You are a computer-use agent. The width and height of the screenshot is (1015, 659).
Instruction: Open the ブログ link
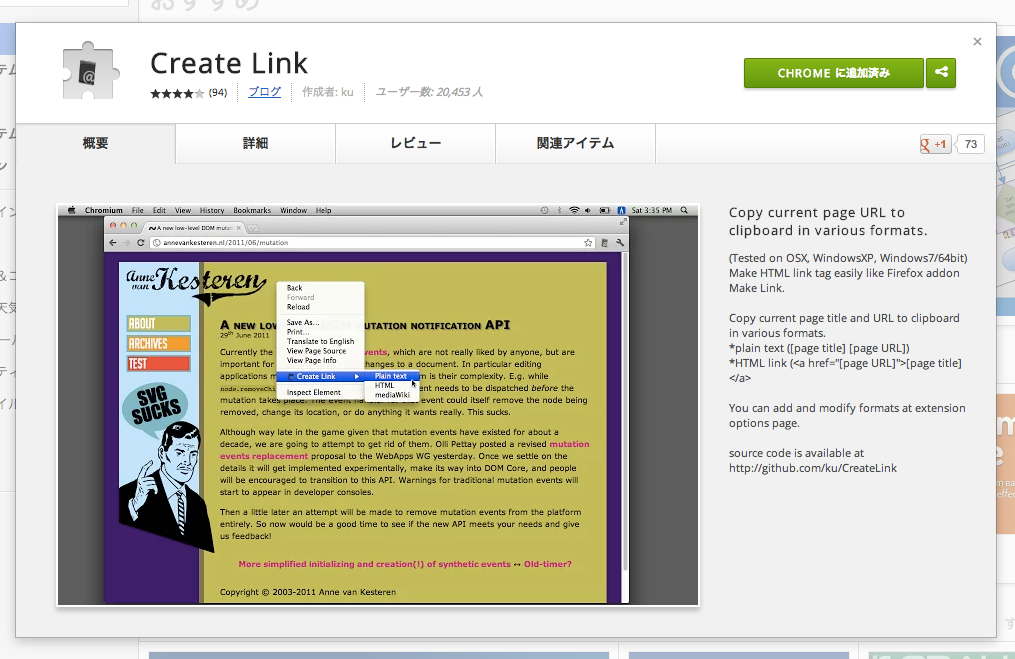pyautogui.click(x=264, y=92)
